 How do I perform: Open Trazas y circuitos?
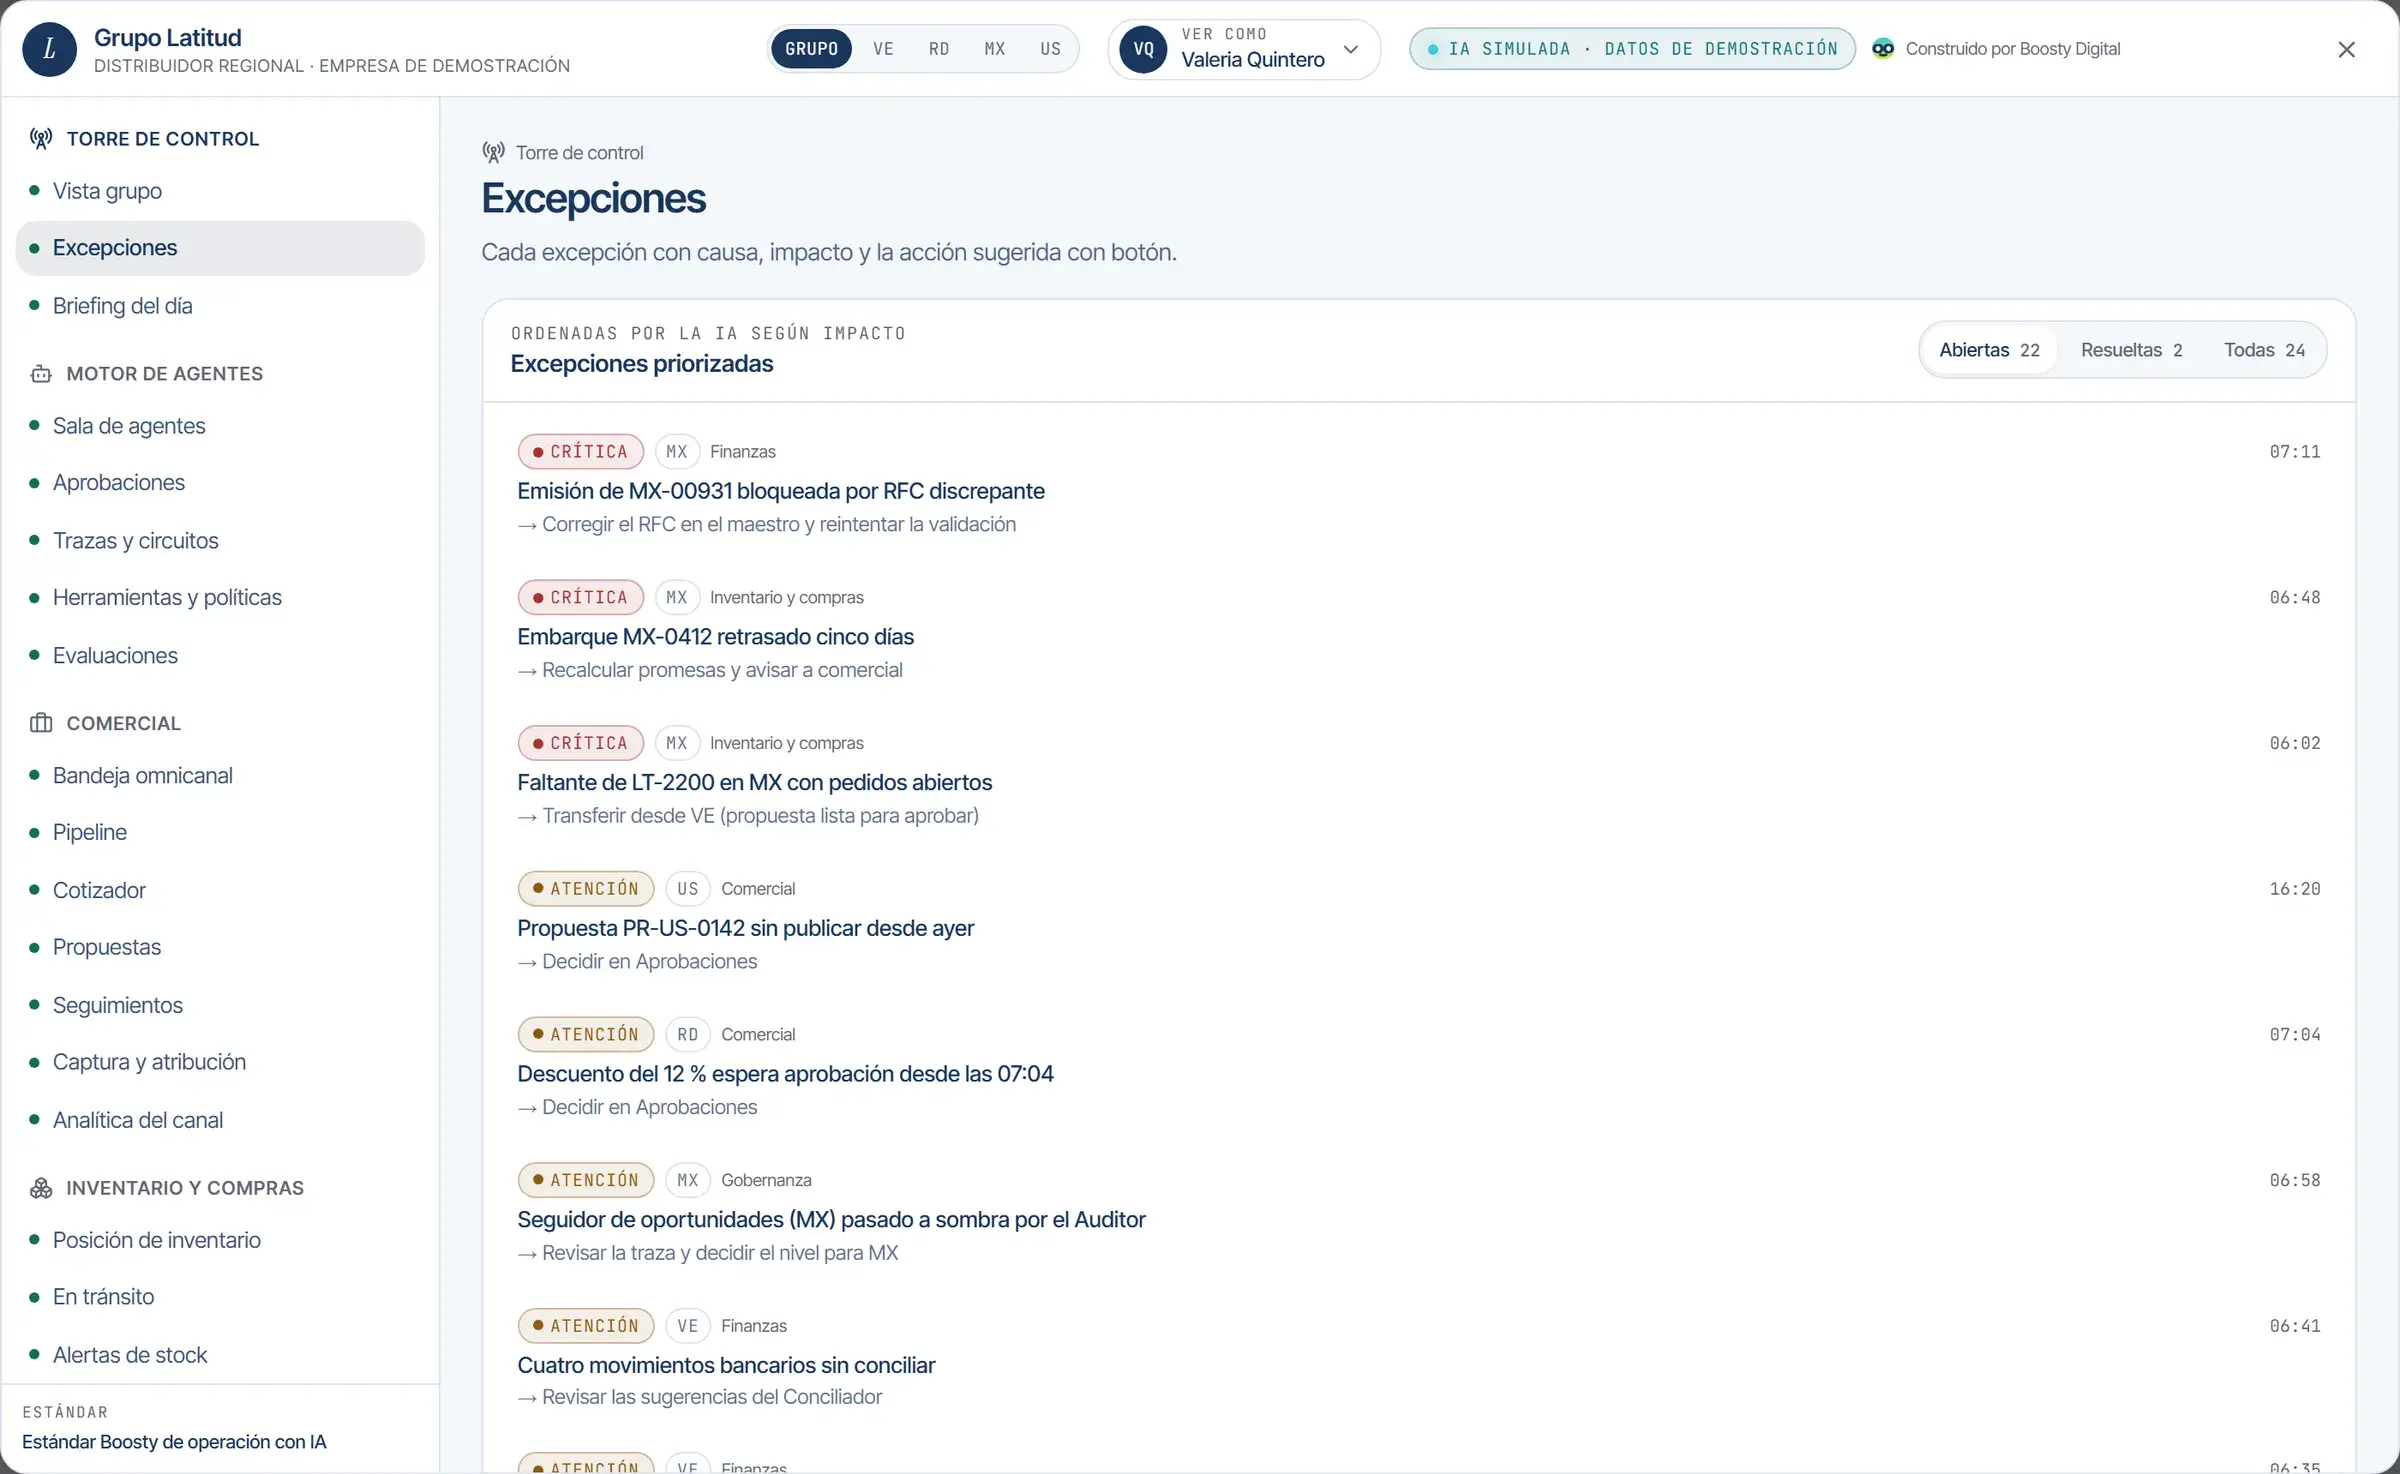point(220,541)
